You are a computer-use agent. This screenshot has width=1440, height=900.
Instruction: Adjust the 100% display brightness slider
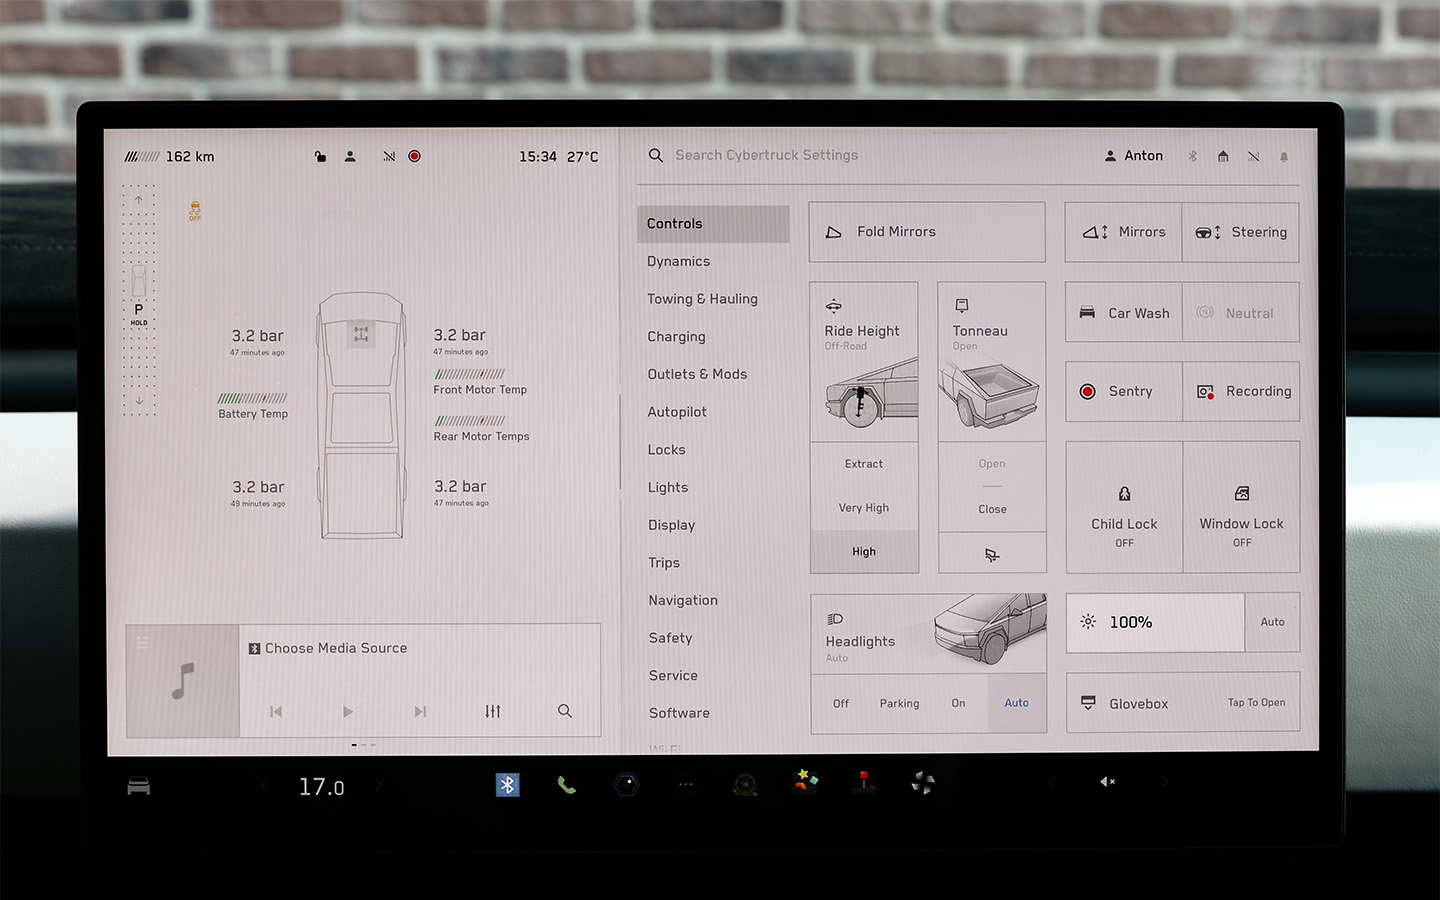[x=1155, y=622]
